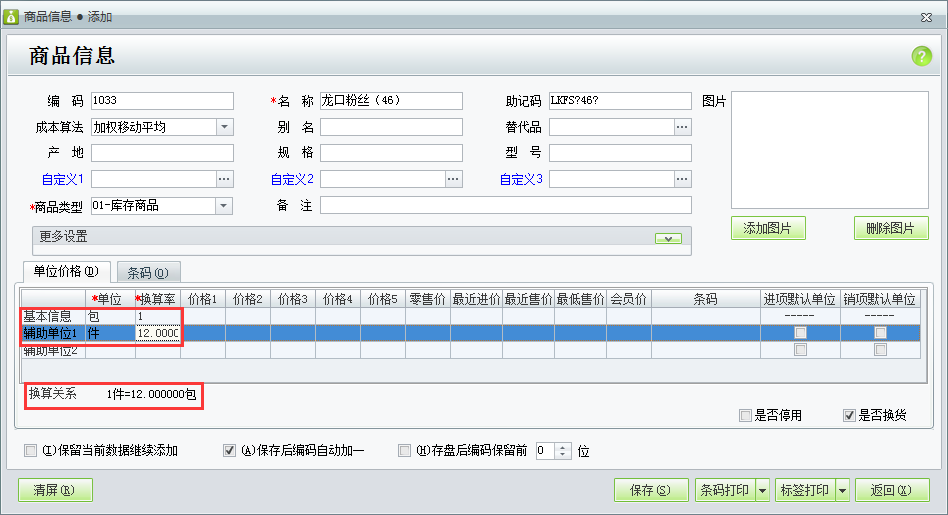Open the 标签打印 dropdown arrow
Viewport: 948px width, 515px height.
click(842, 490)
